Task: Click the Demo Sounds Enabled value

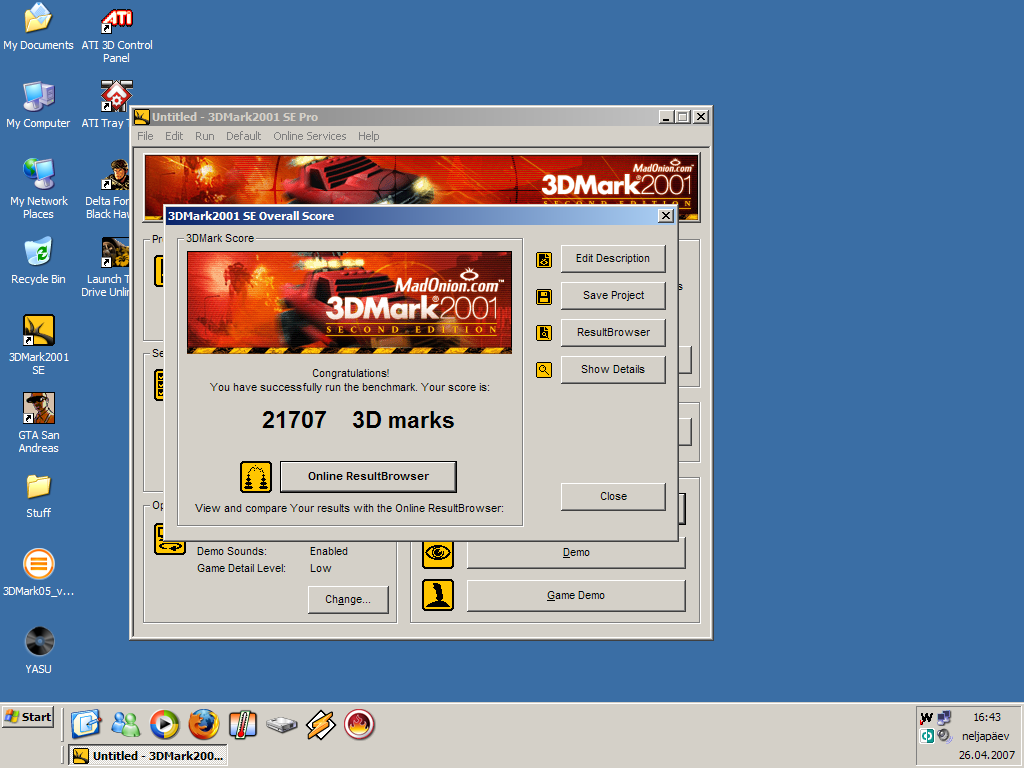Action: [328, 551]
